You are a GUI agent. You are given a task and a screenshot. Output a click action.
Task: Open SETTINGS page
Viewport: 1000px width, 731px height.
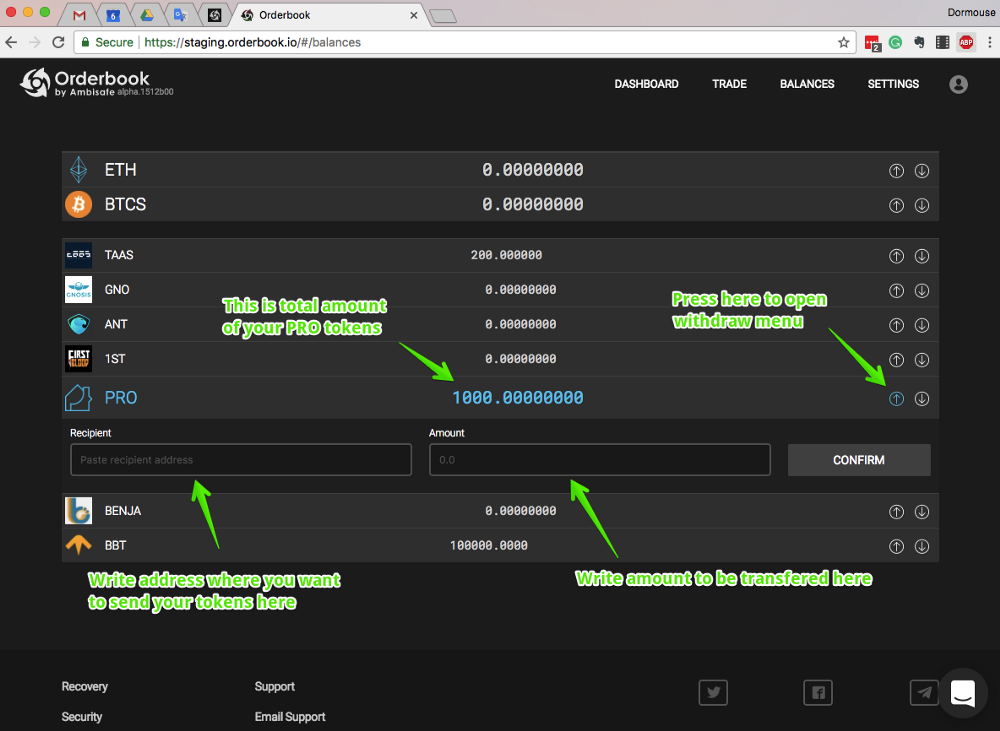coord(893,84)
